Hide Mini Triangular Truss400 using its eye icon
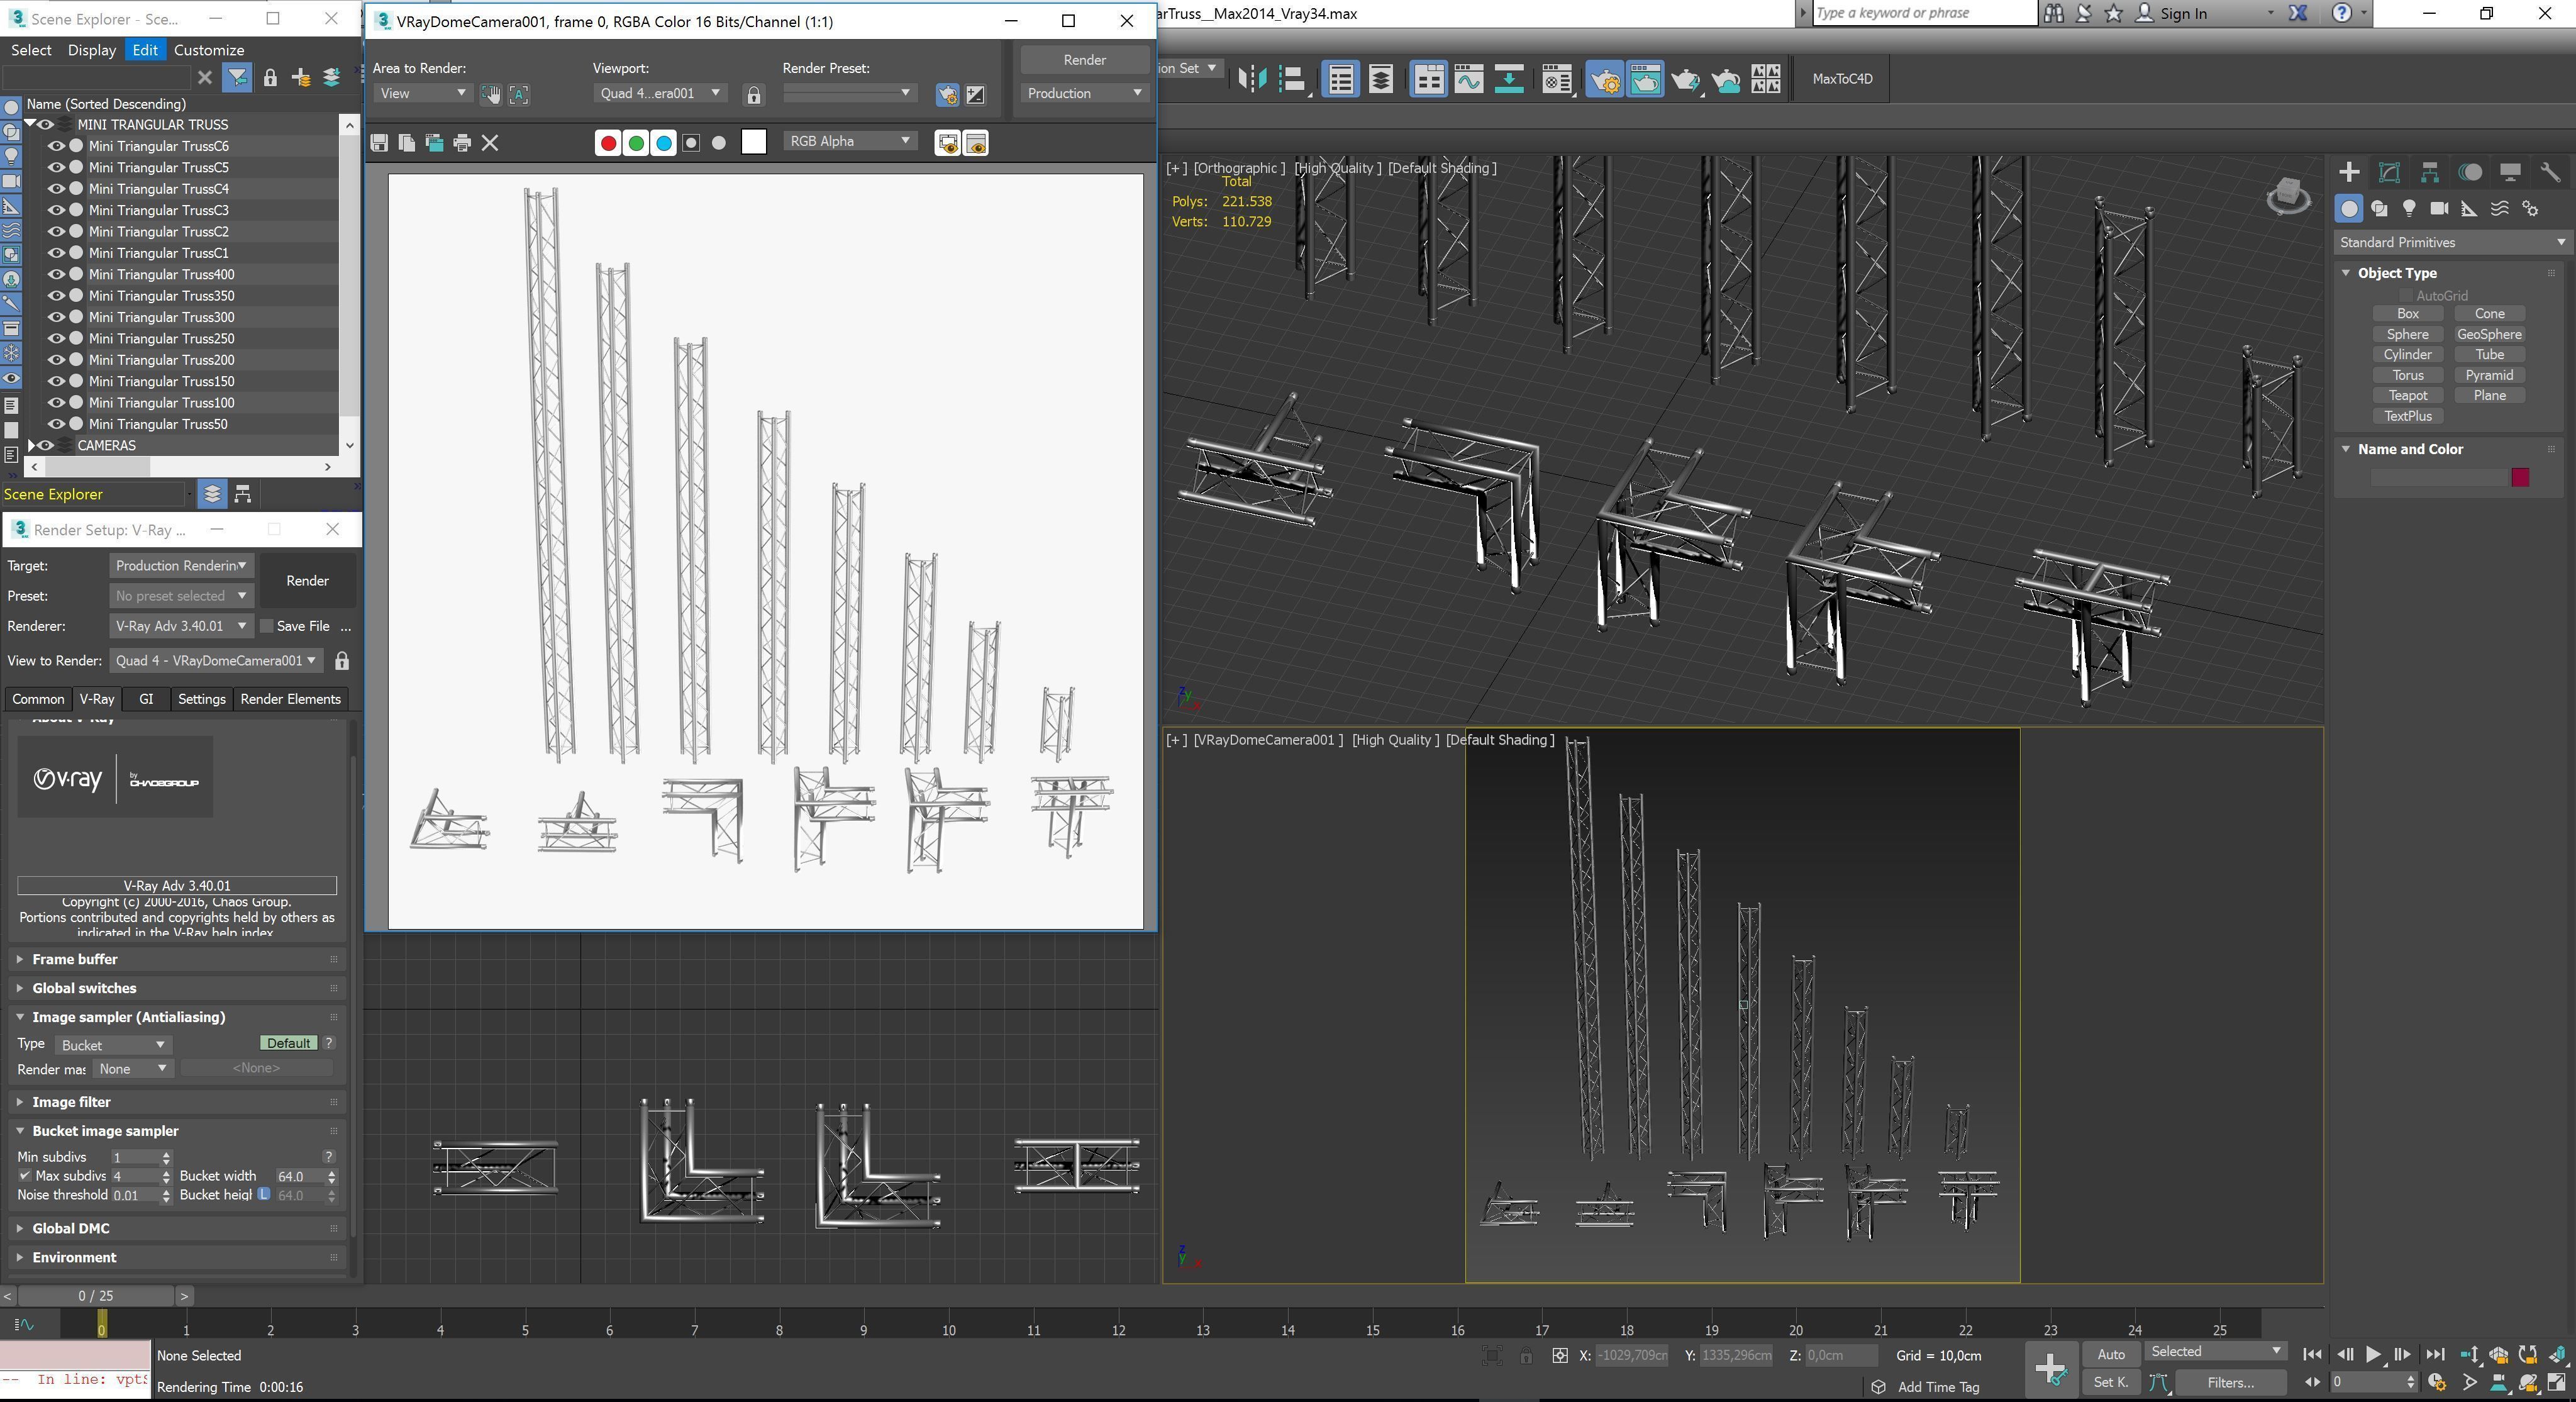Screen dimensions: 2576x1402 point(56,274)
